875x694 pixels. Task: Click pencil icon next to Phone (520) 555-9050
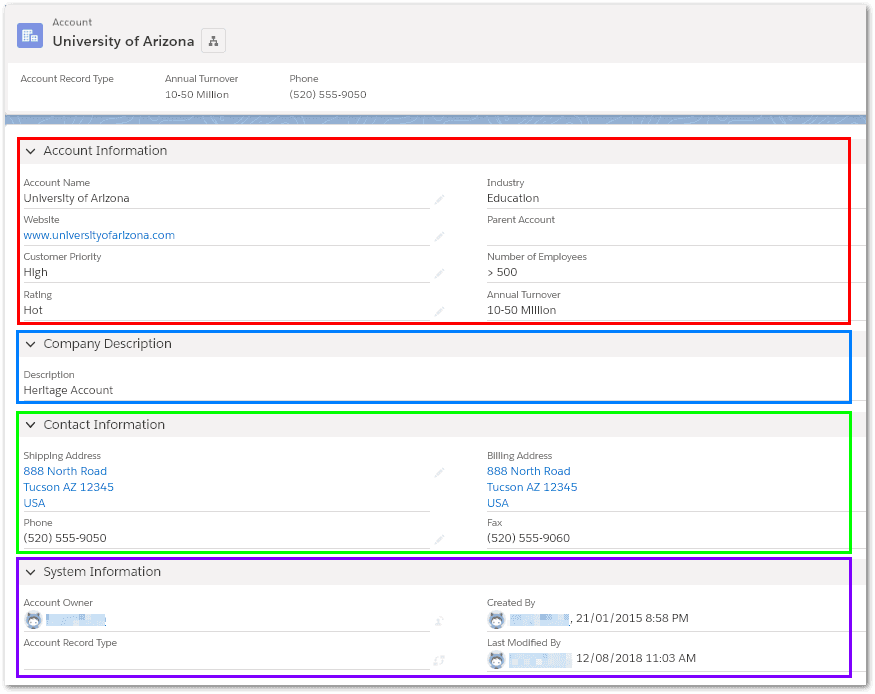coord(438,539)
